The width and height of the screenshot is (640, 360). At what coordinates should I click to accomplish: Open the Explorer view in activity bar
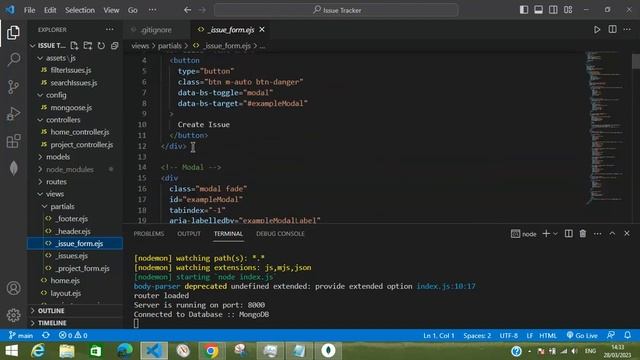[x=13, y=33]
